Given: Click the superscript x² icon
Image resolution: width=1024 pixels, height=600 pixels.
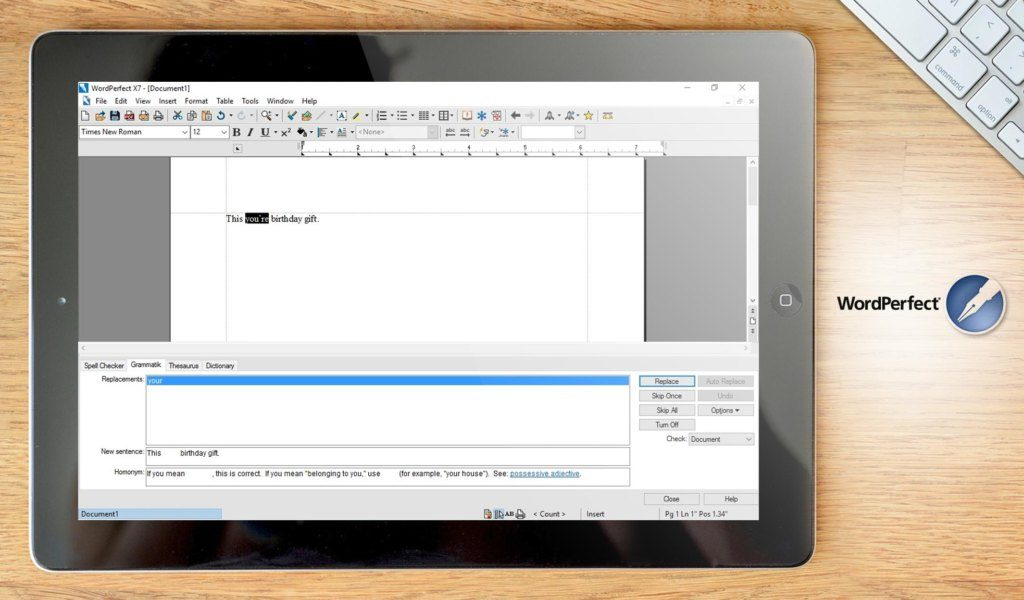Looking at the screenshot, I should click(x=286, y=132).
